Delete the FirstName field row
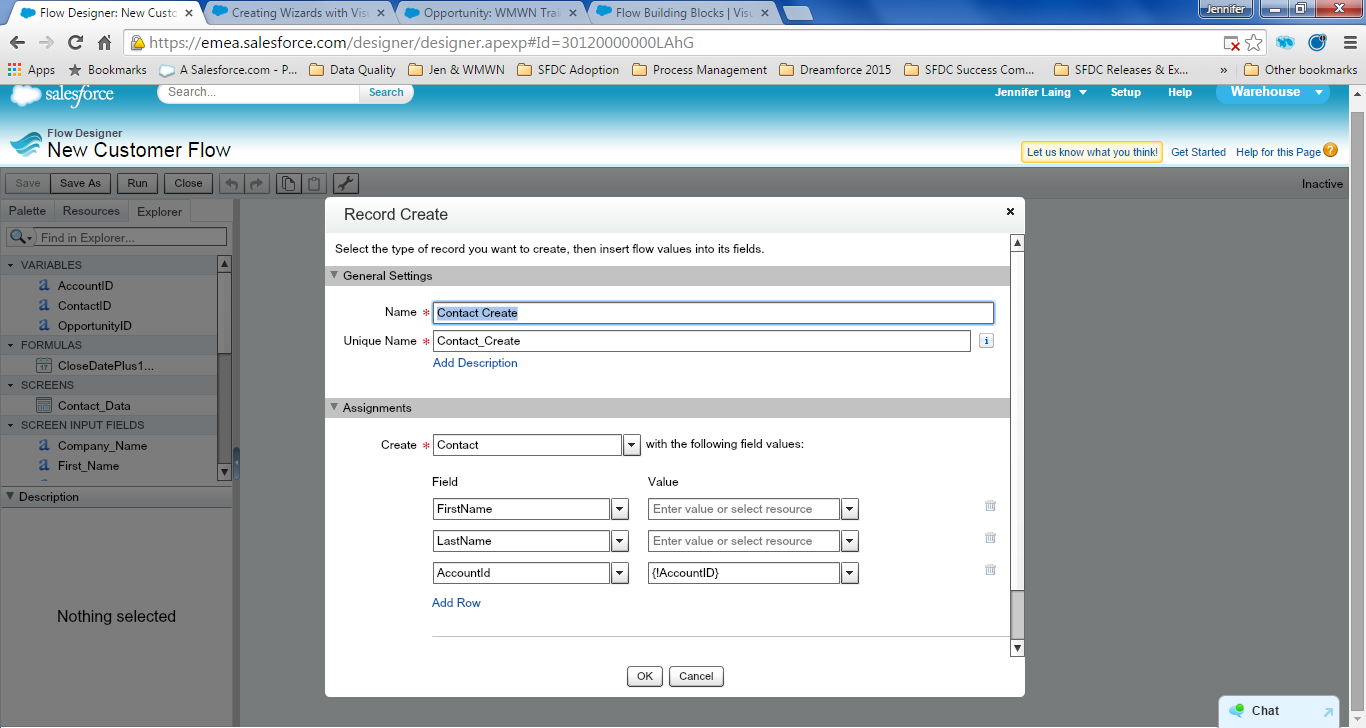Viewport: 1366px width, 728px height. [990, 506]
